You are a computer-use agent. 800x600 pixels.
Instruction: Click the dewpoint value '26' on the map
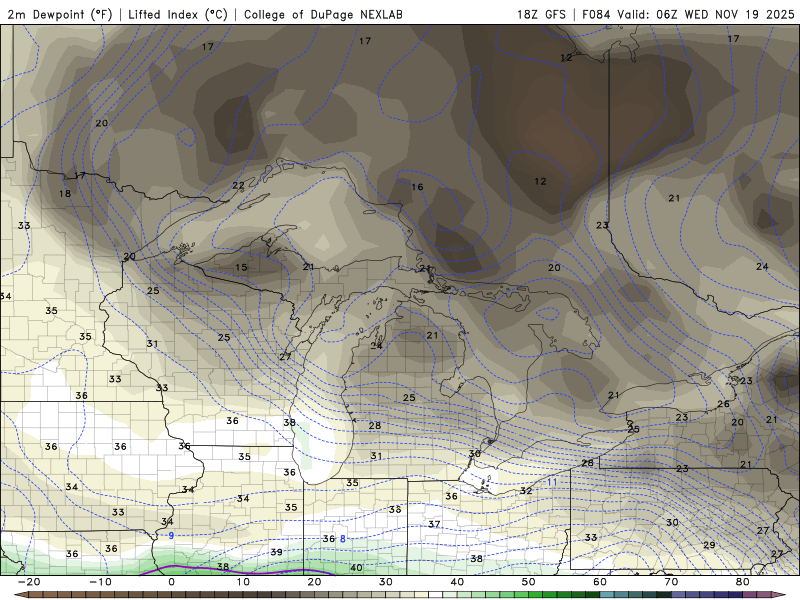723,404
